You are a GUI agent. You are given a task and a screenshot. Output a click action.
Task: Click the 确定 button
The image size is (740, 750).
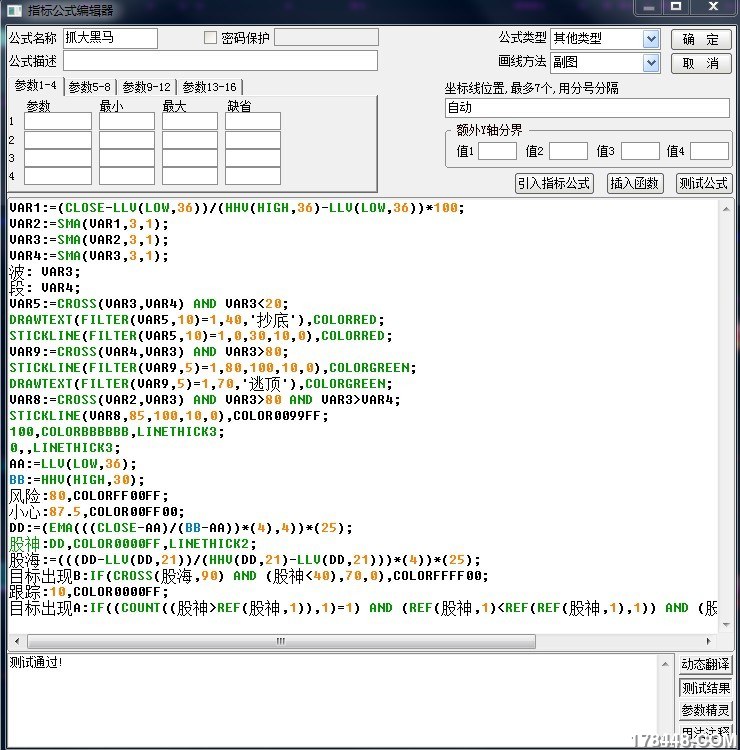(701, 39)
